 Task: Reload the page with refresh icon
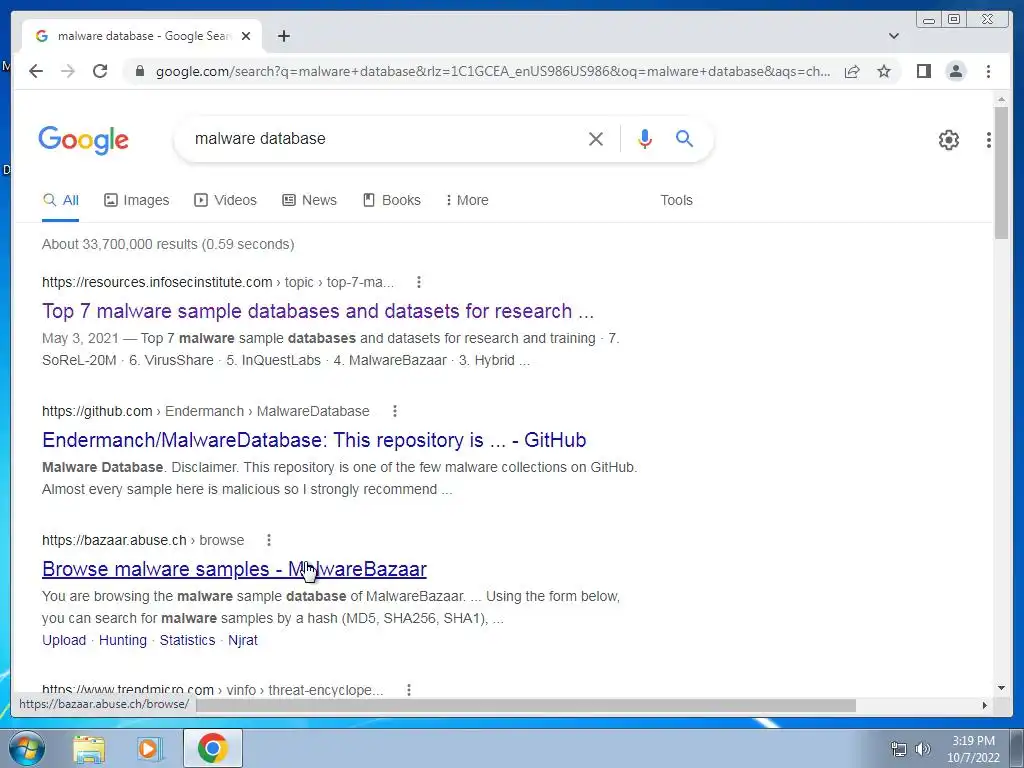click(x=100, y=71)
